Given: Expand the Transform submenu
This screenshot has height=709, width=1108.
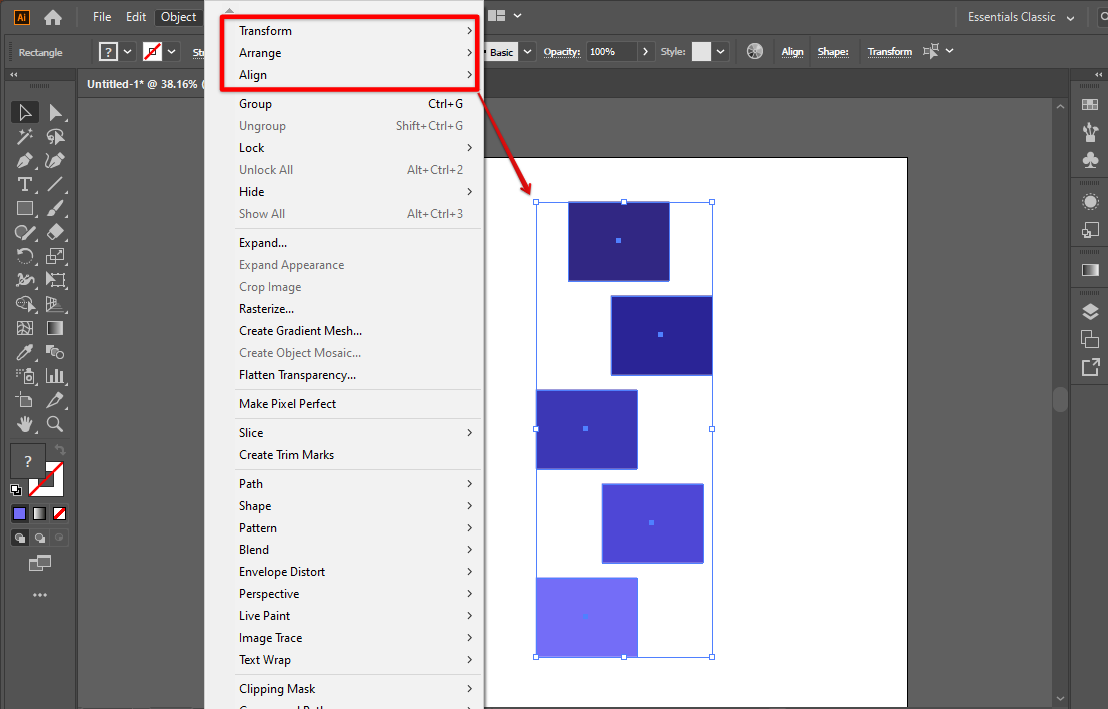Looking at the screenshot, I should point(265,30).
